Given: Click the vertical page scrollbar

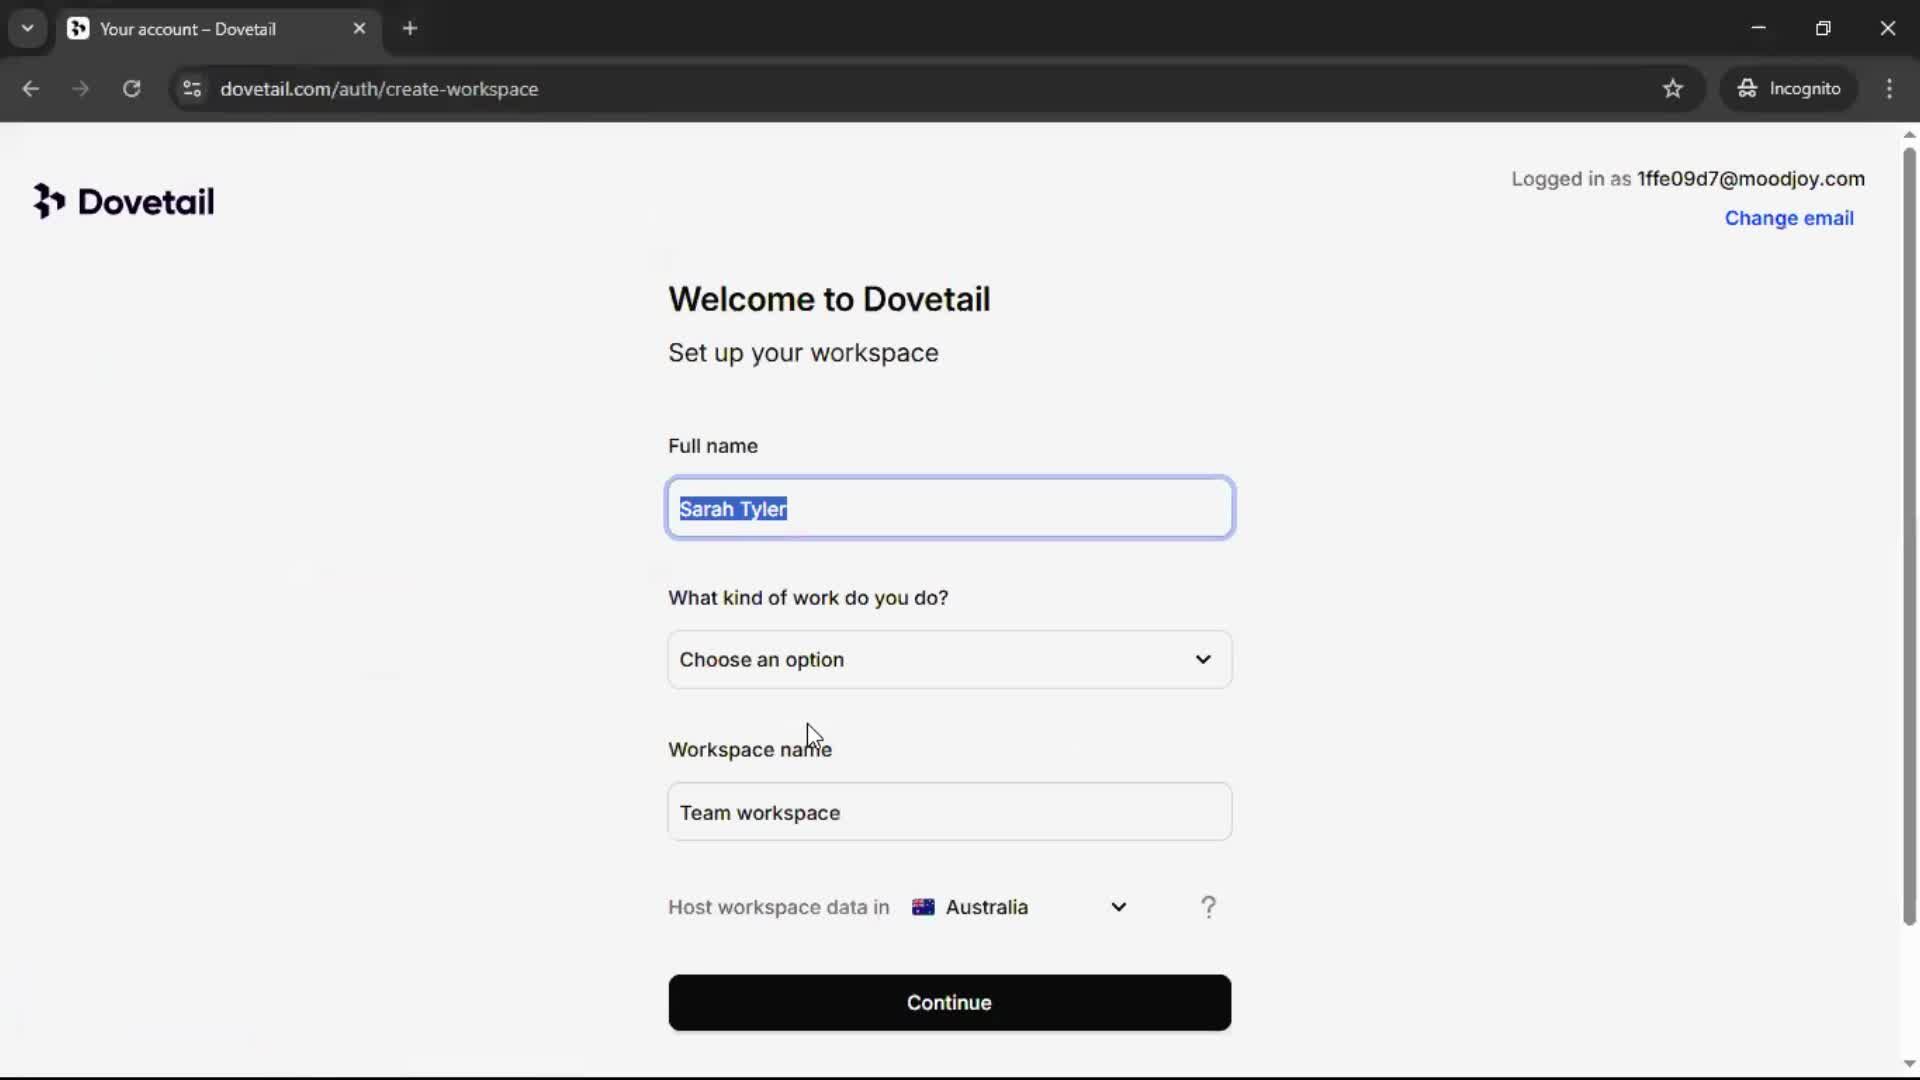Looking at the screenshot, I should click(1908, 540).
